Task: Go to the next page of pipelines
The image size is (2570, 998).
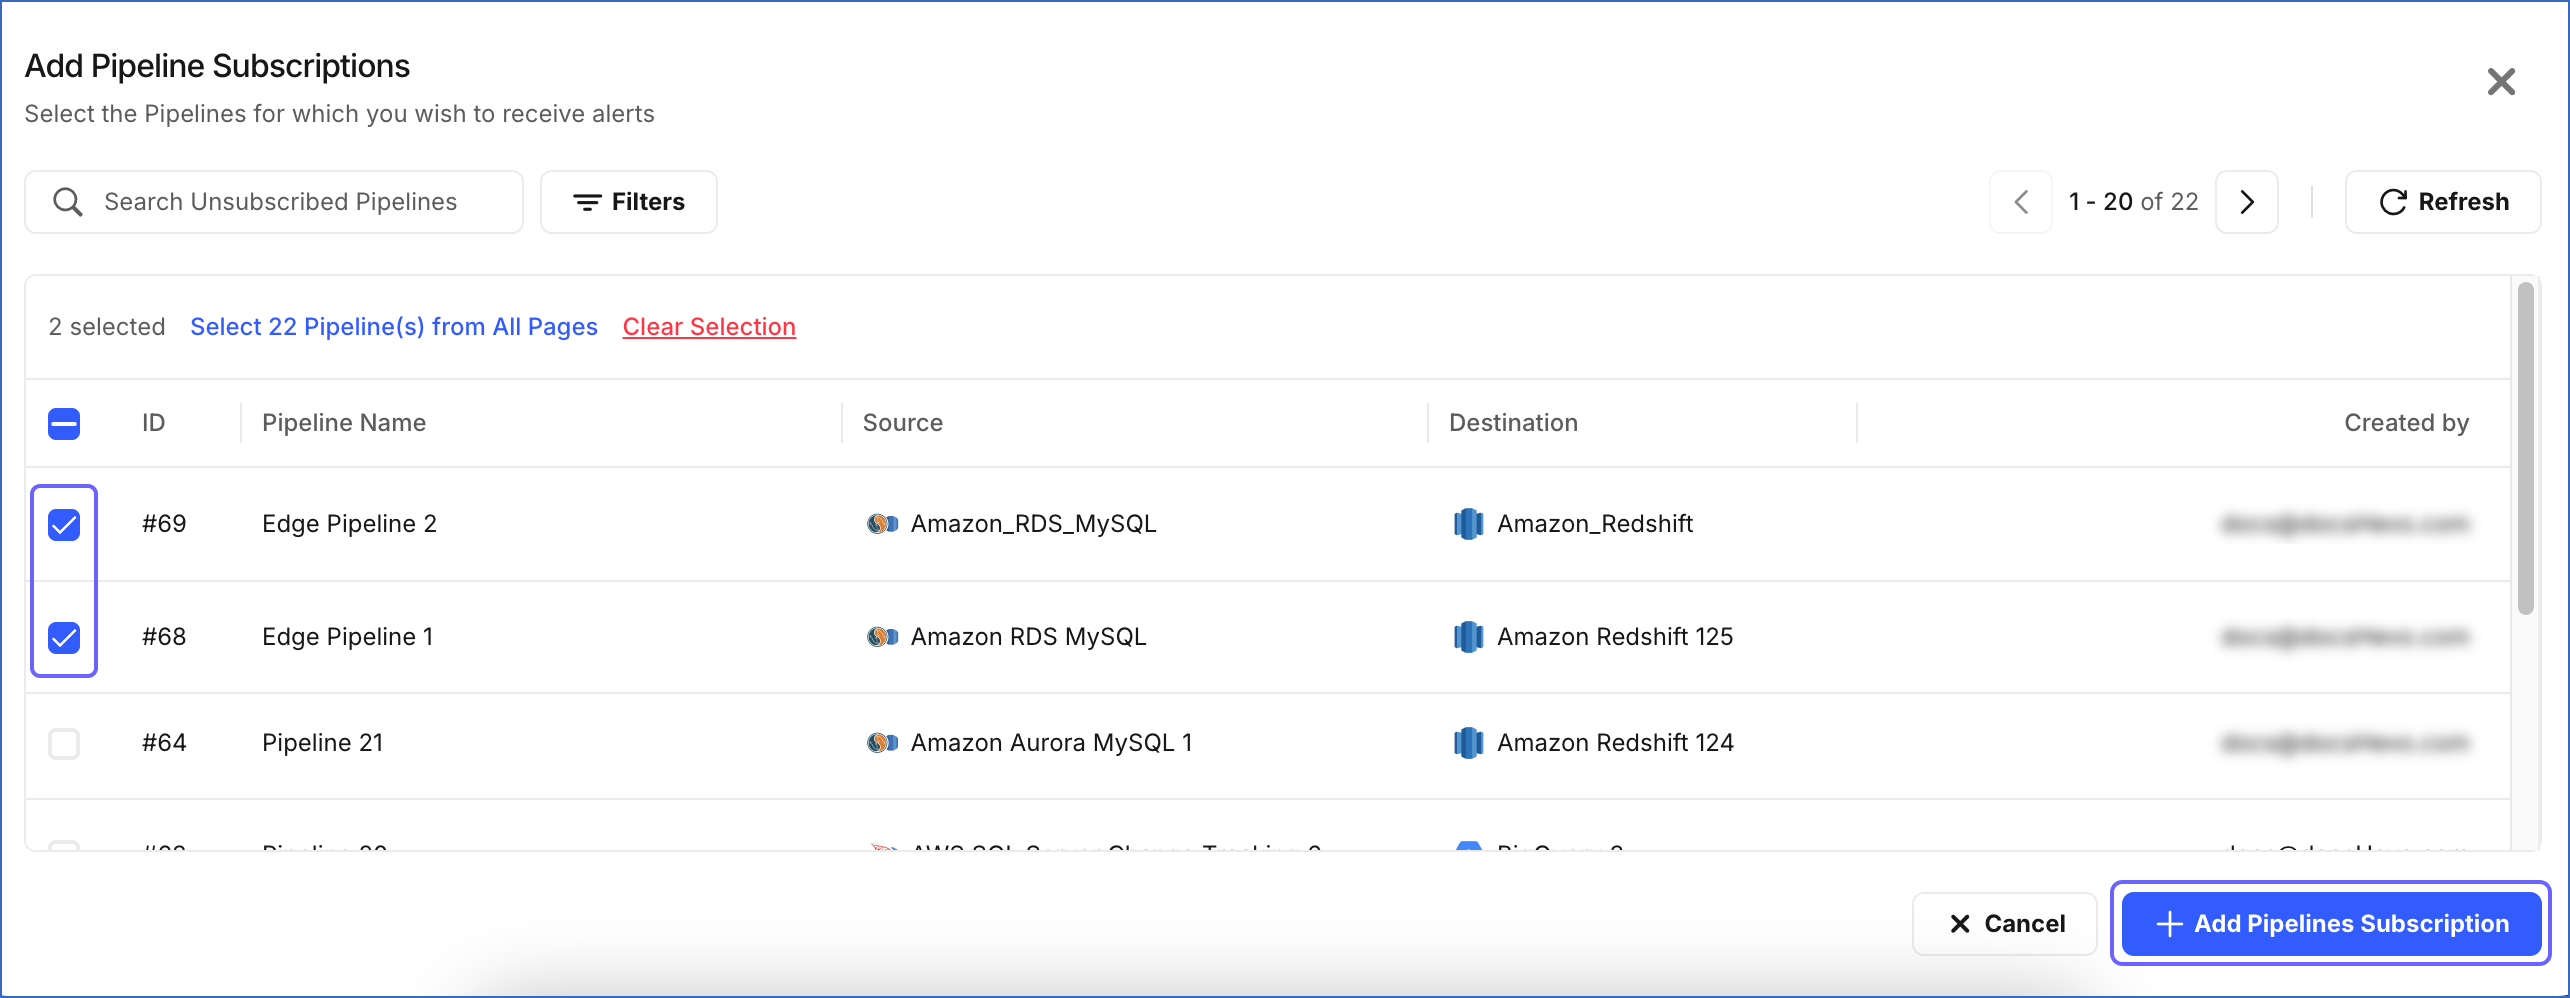Action: point(2246,201)
